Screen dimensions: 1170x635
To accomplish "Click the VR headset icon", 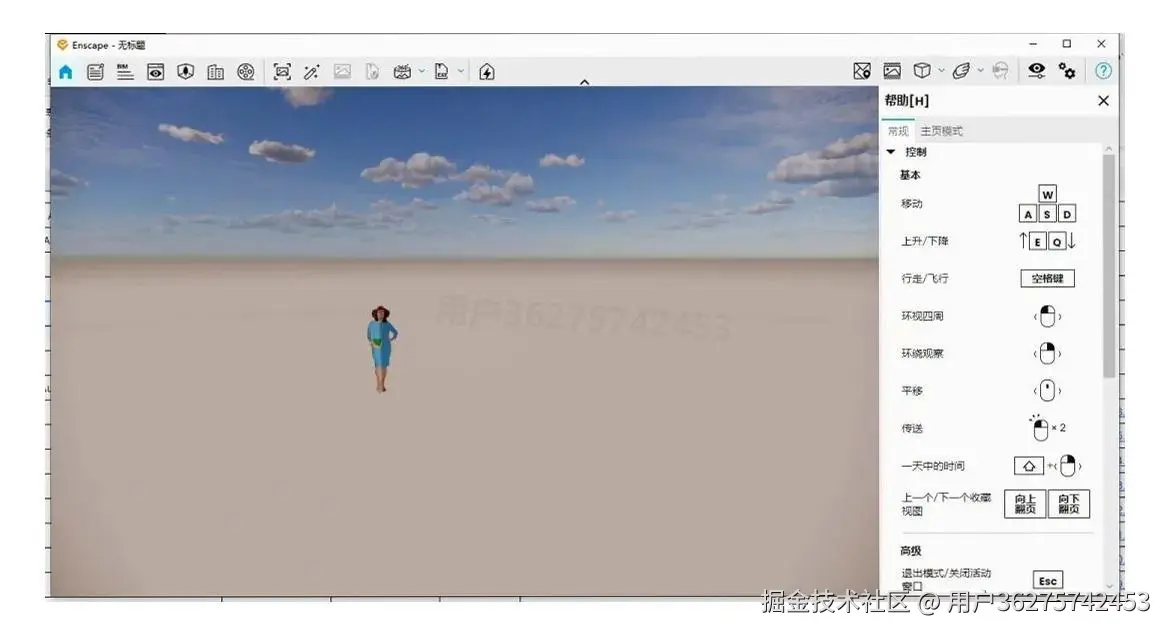I will click(x=1001, y=71).
